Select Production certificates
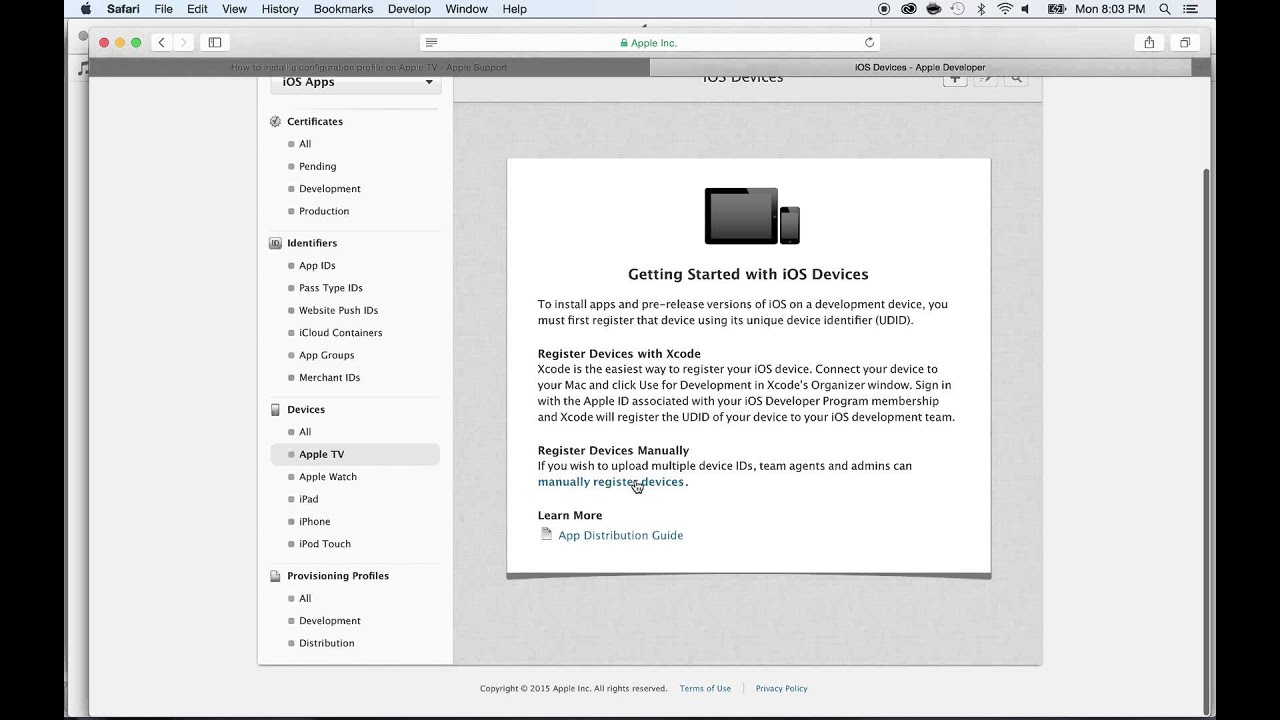Image resolution: width=1280 pixels, height=720 pixels. click(324, 211)
